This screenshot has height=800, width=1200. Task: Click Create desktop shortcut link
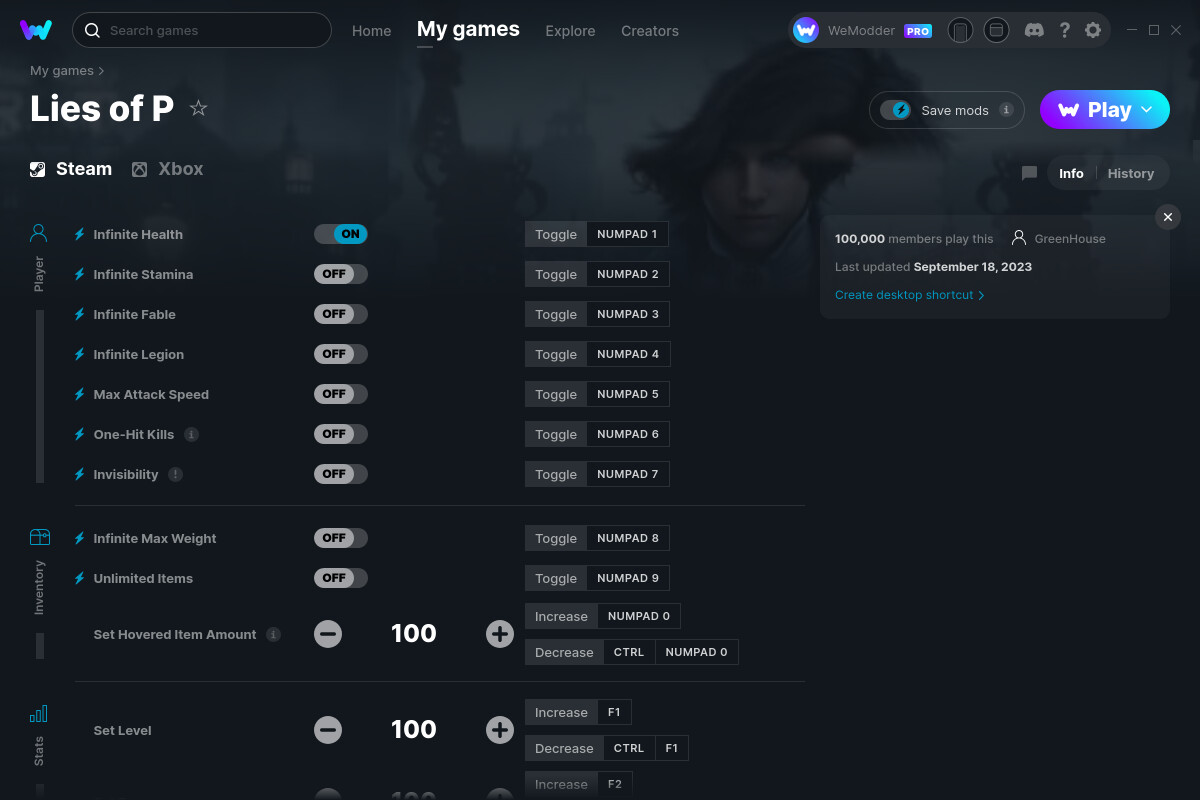point(909,295)
